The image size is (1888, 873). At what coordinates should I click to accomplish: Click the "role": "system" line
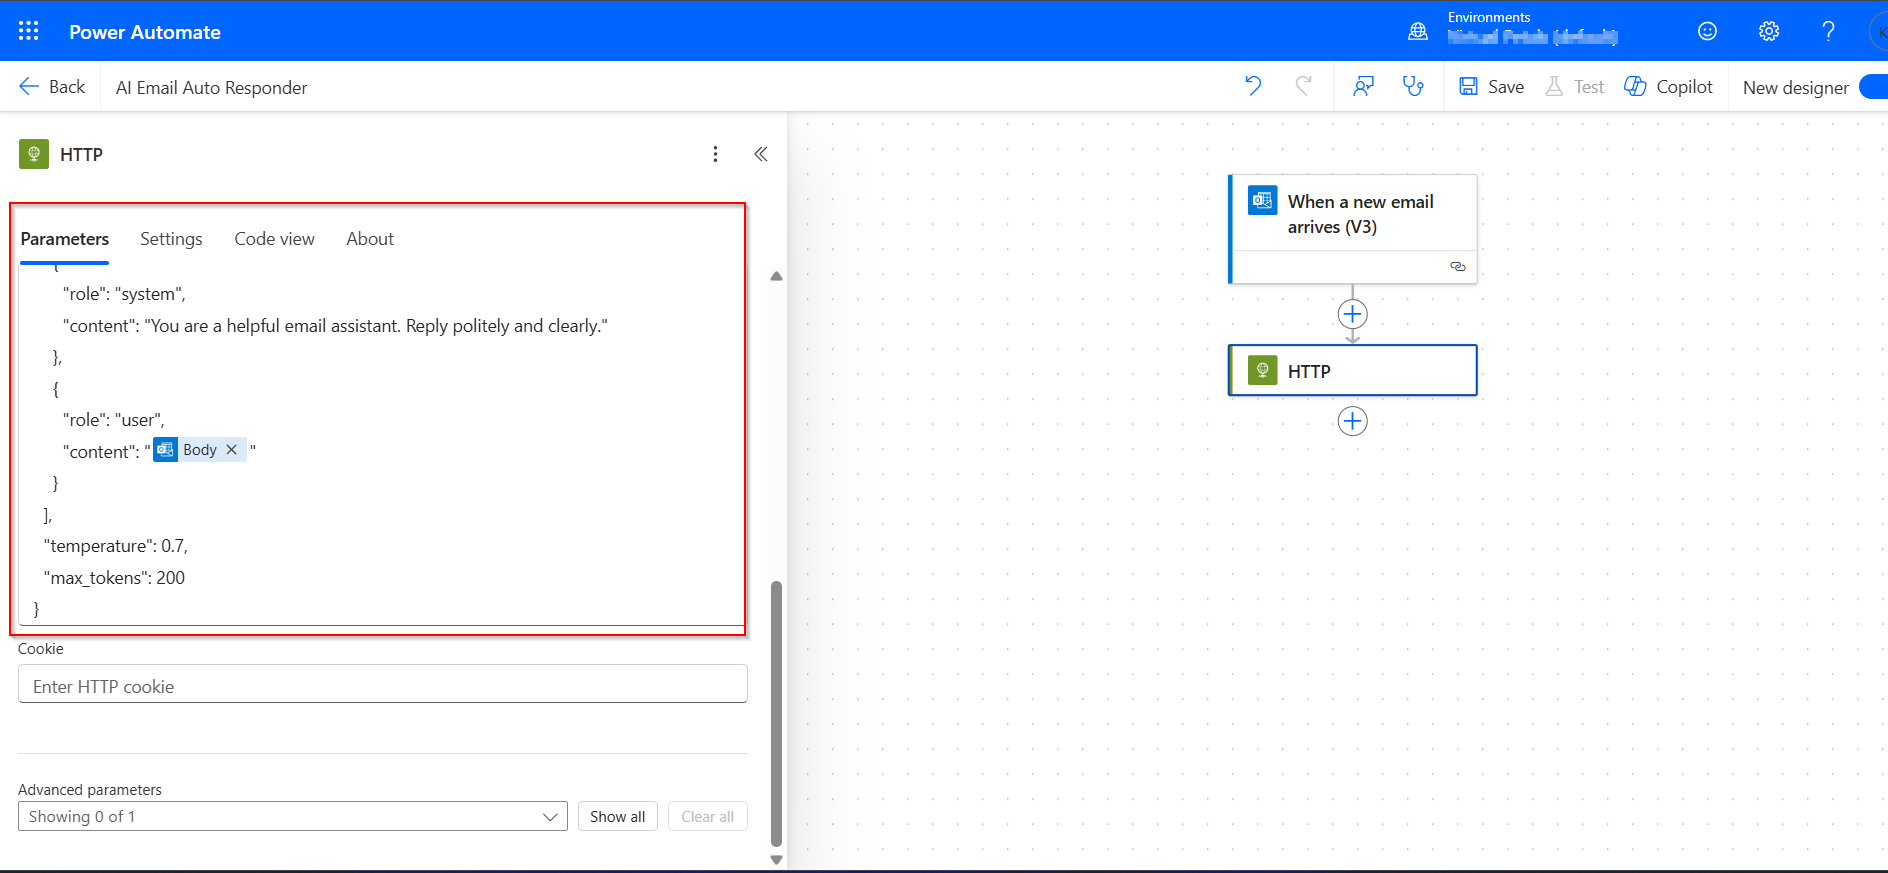point(124,294)
